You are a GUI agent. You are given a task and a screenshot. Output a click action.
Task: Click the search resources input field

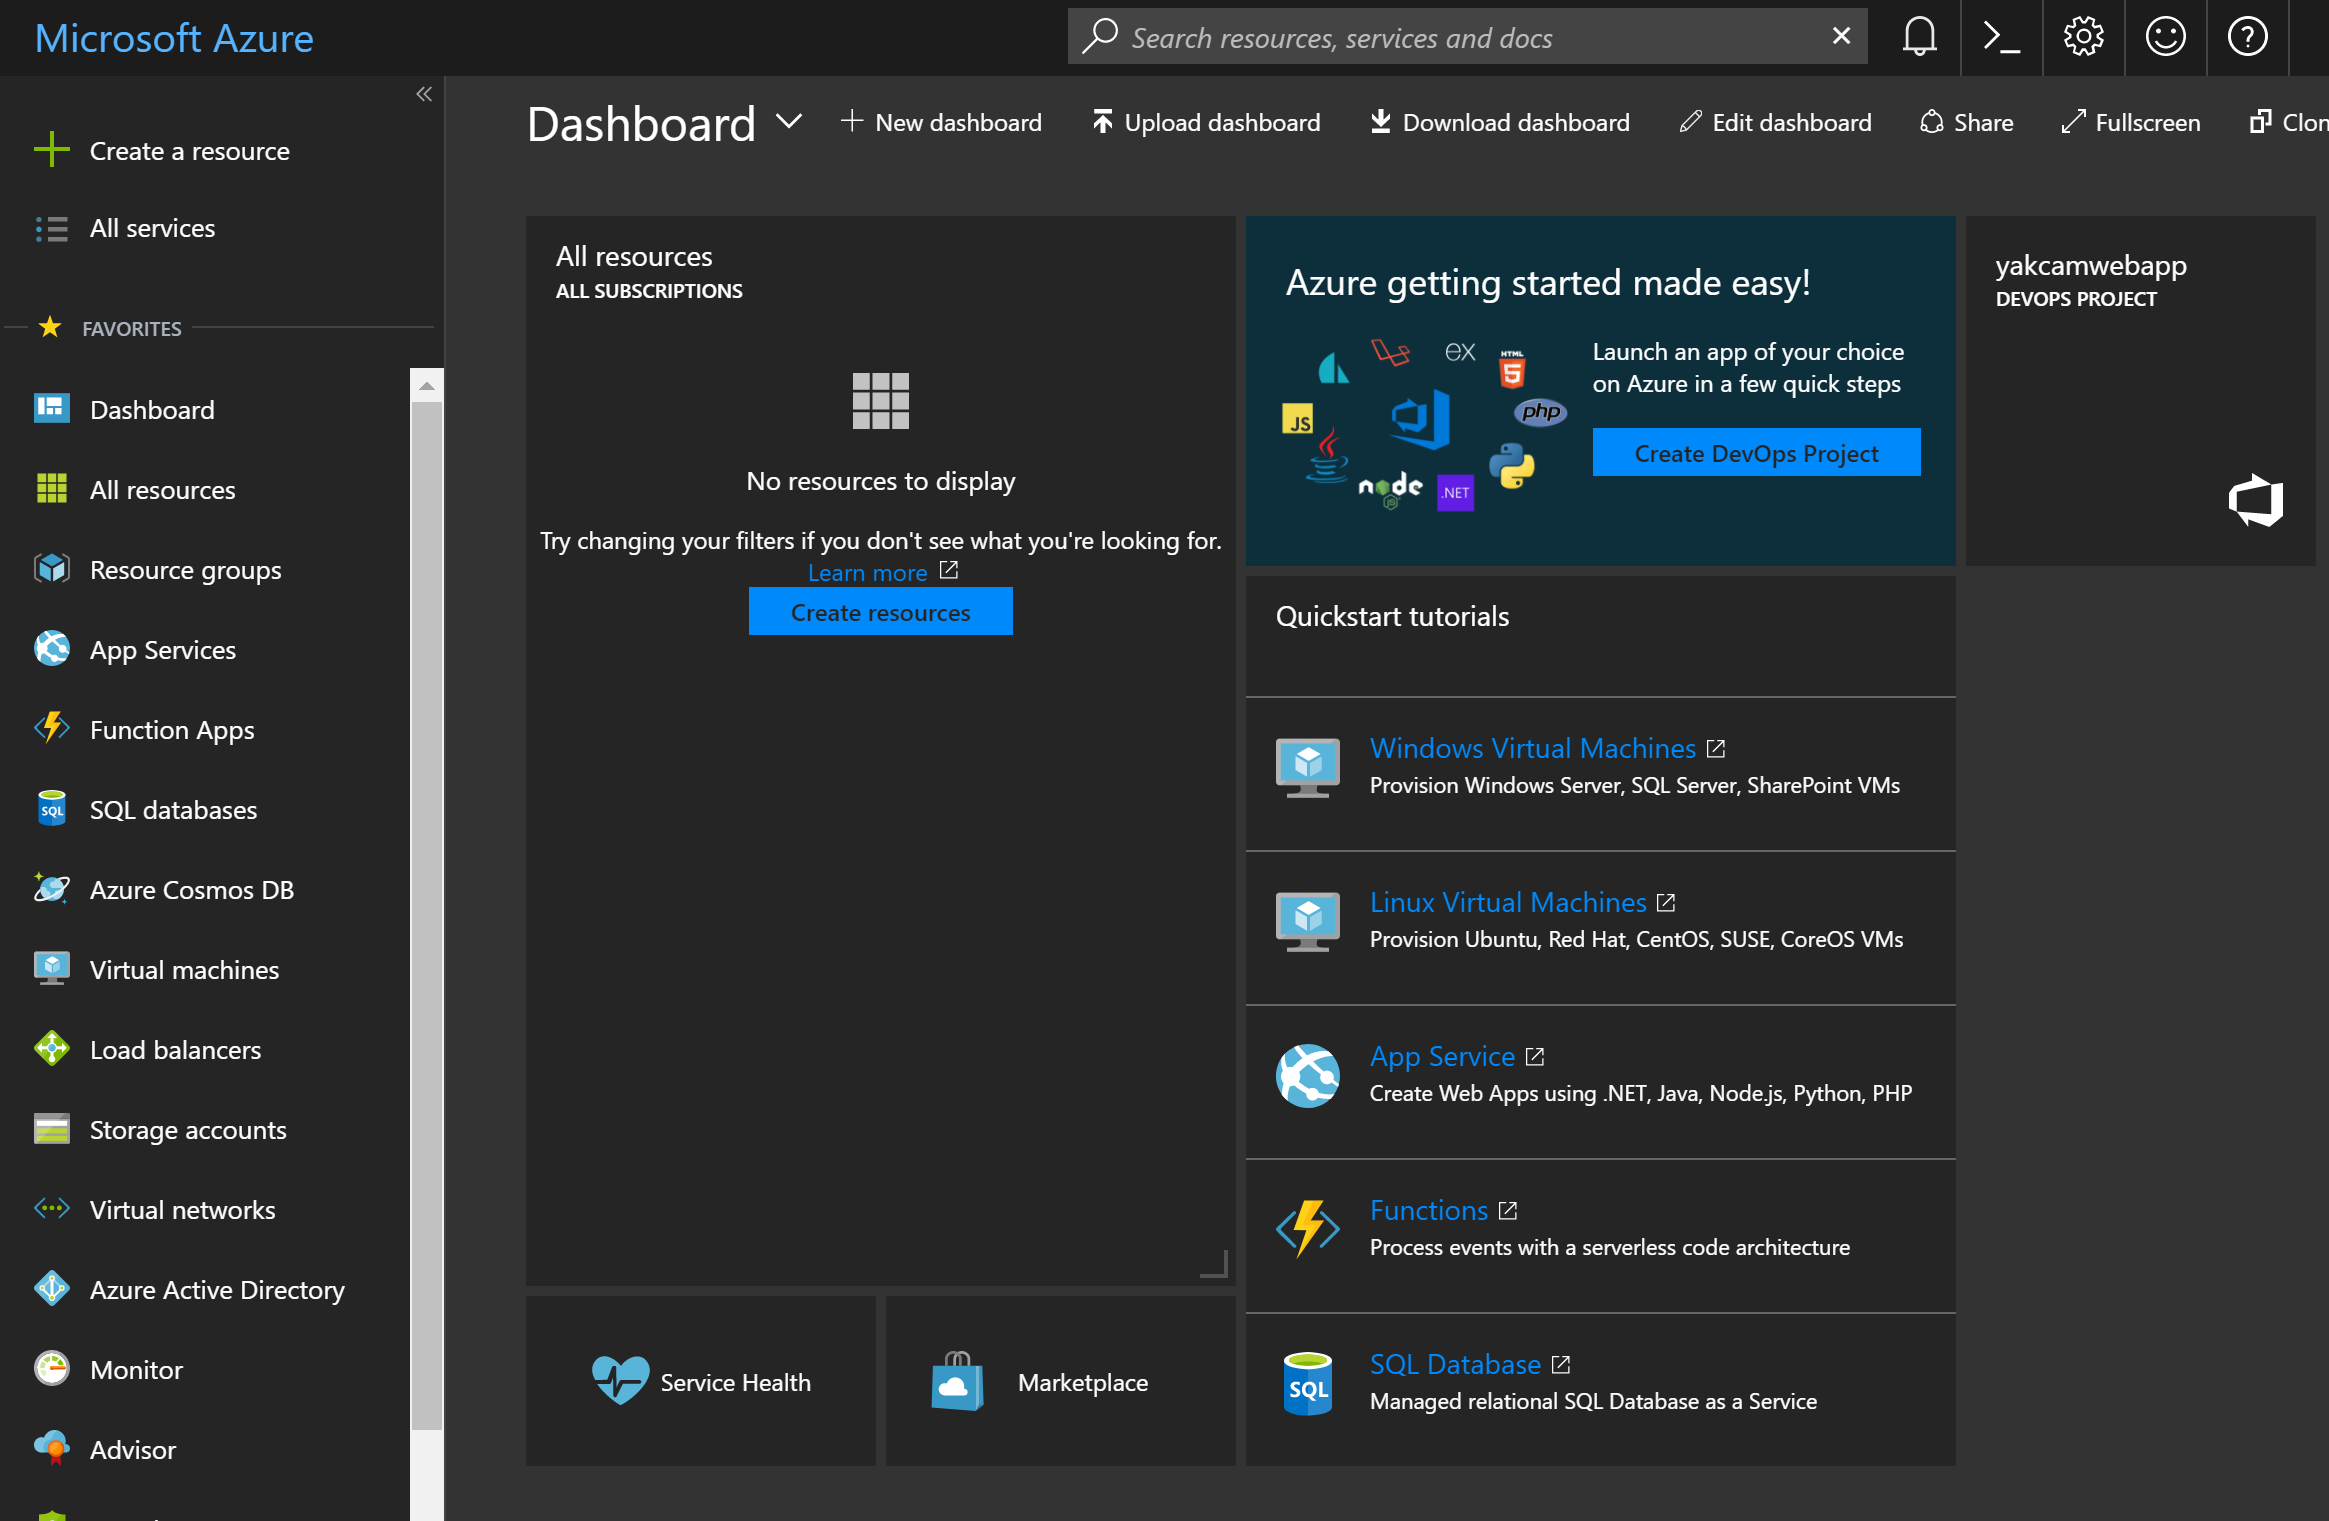pos(1467,37)
